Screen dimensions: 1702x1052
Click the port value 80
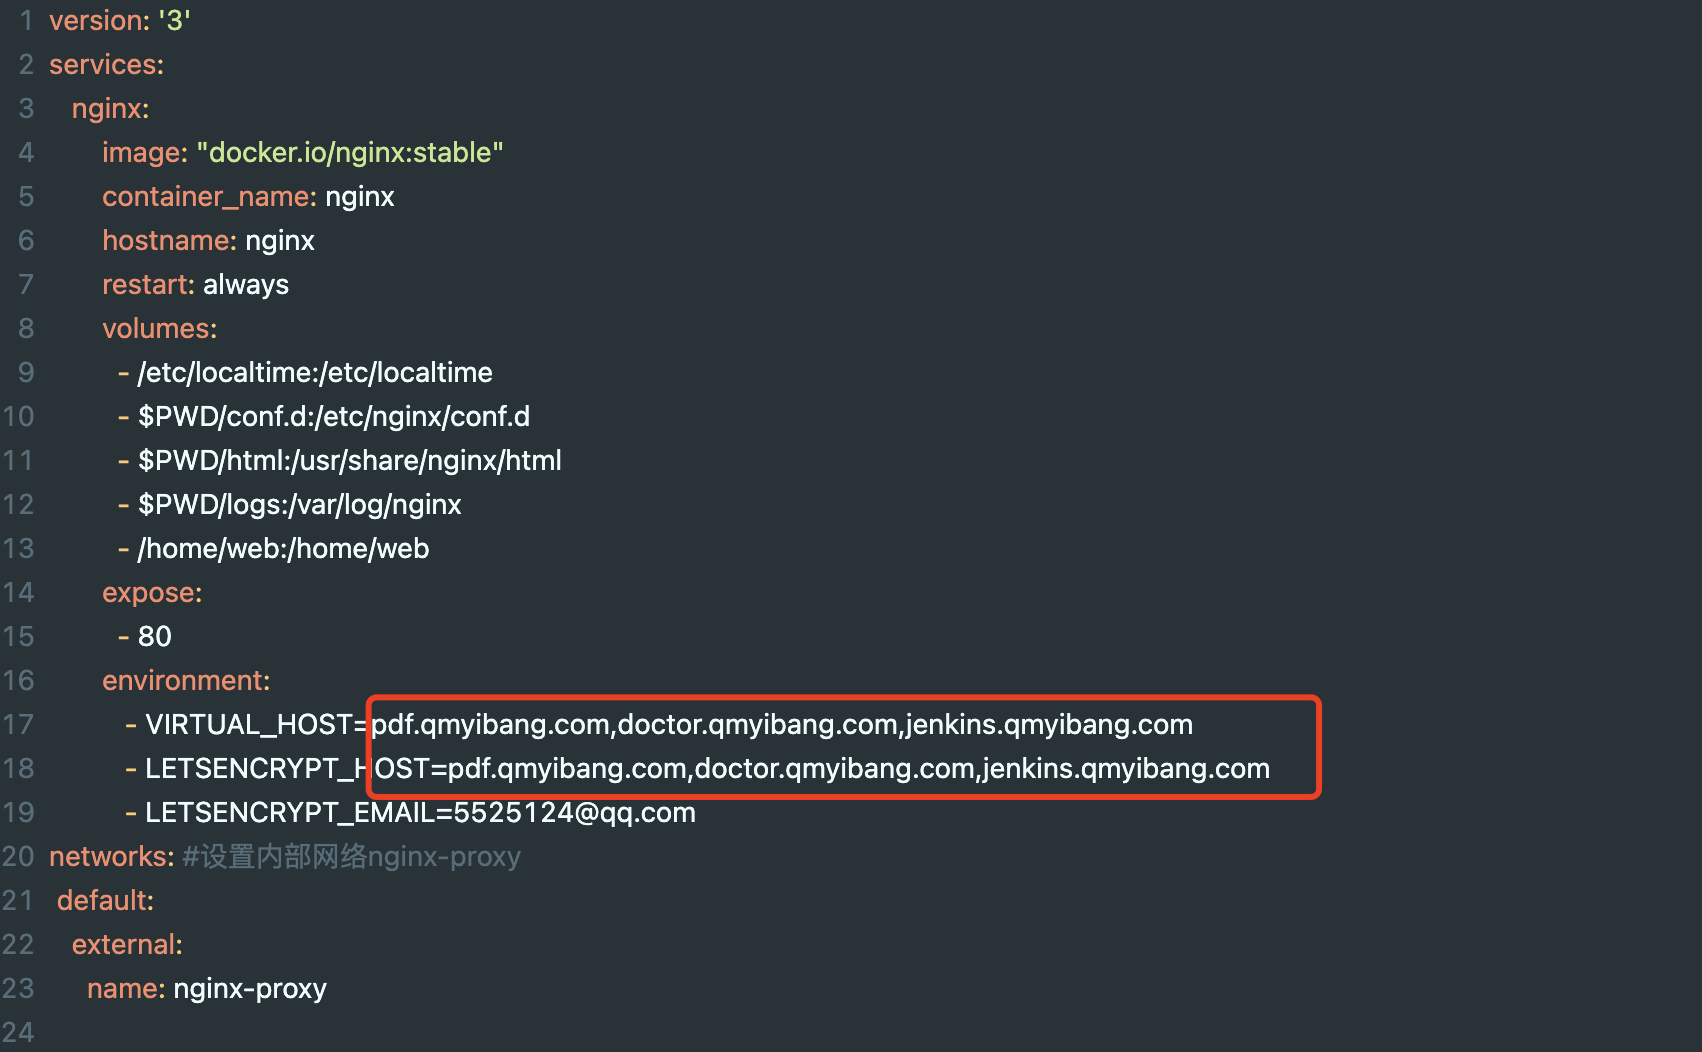(155, 637)
